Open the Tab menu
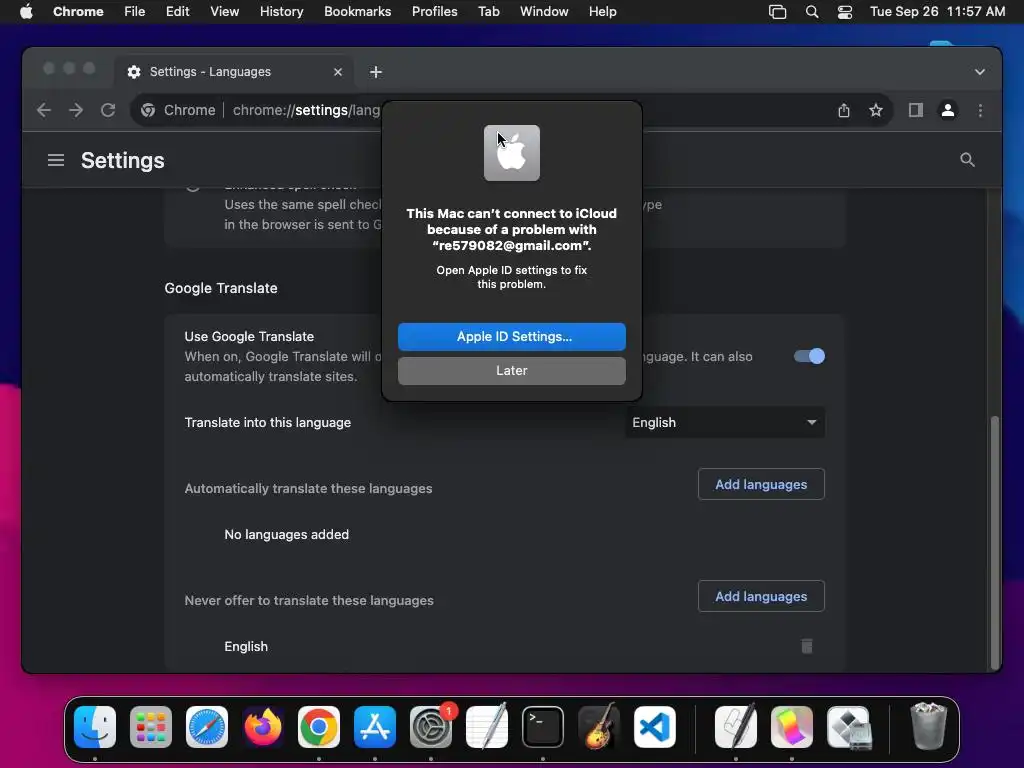 point(488,12)
